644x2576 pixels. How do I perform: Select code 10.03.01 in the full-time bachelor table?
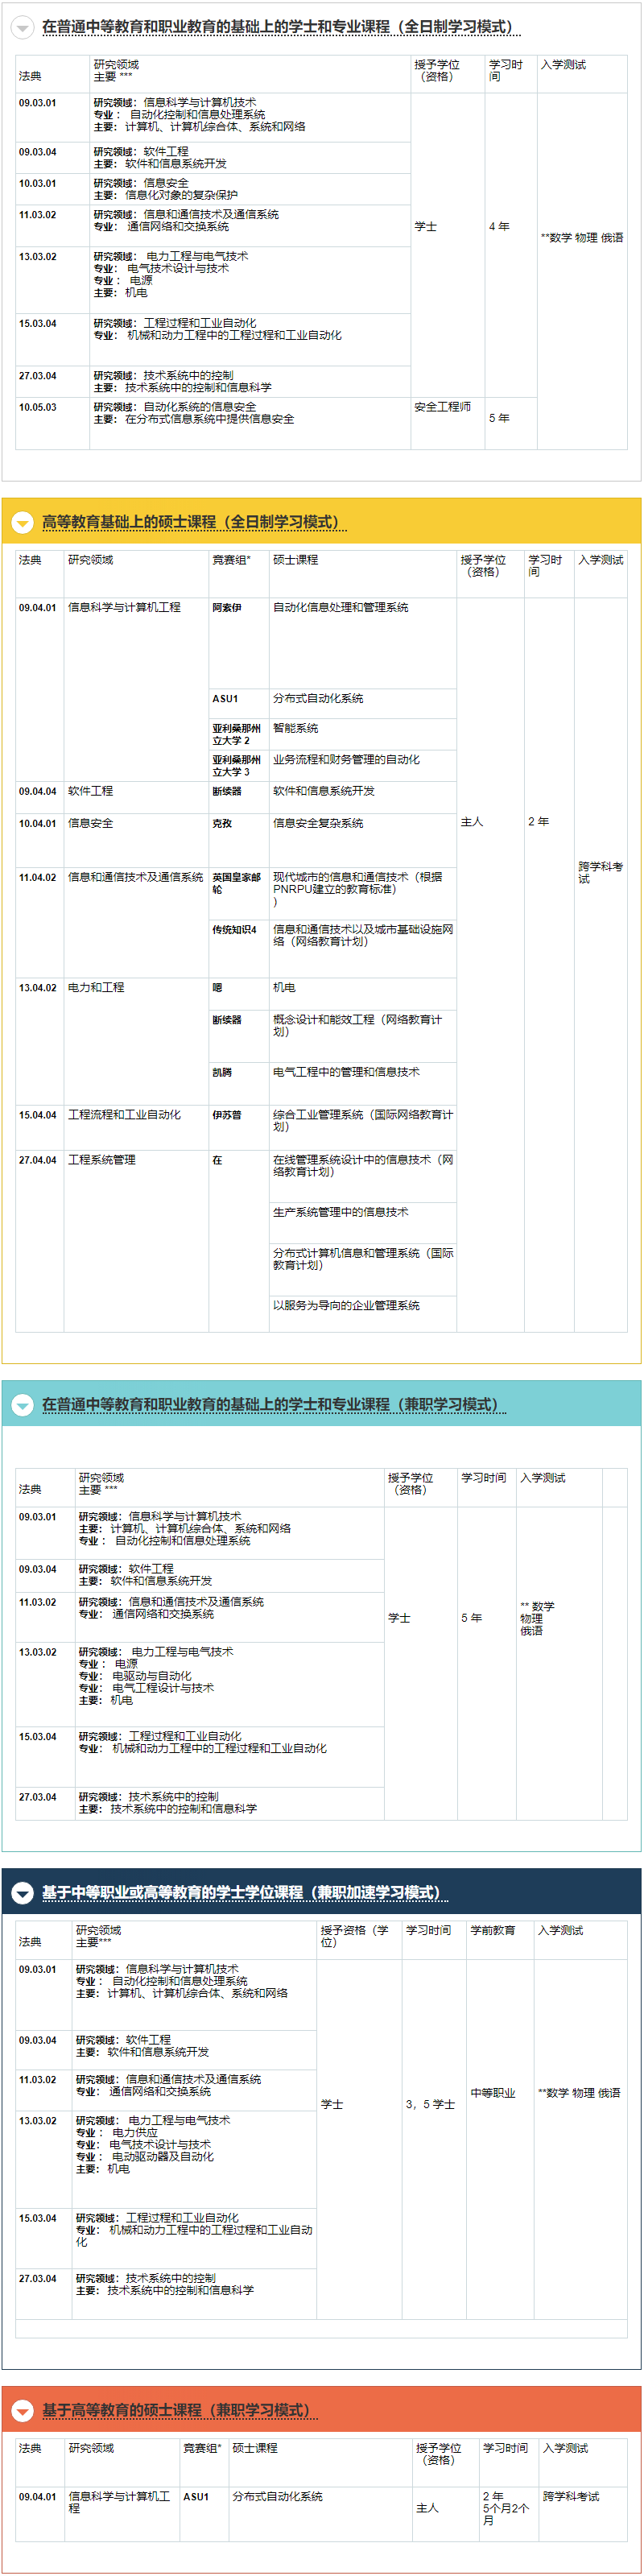(x=38, y=184)
